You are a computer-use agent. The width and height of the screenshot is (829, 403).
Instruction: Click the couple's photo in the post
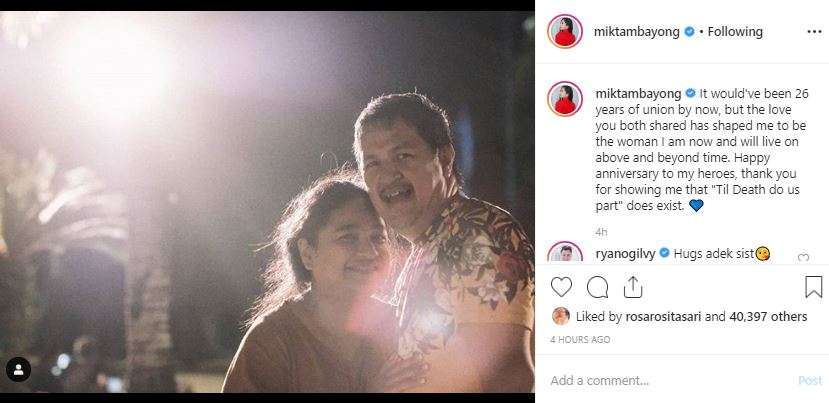270,200
